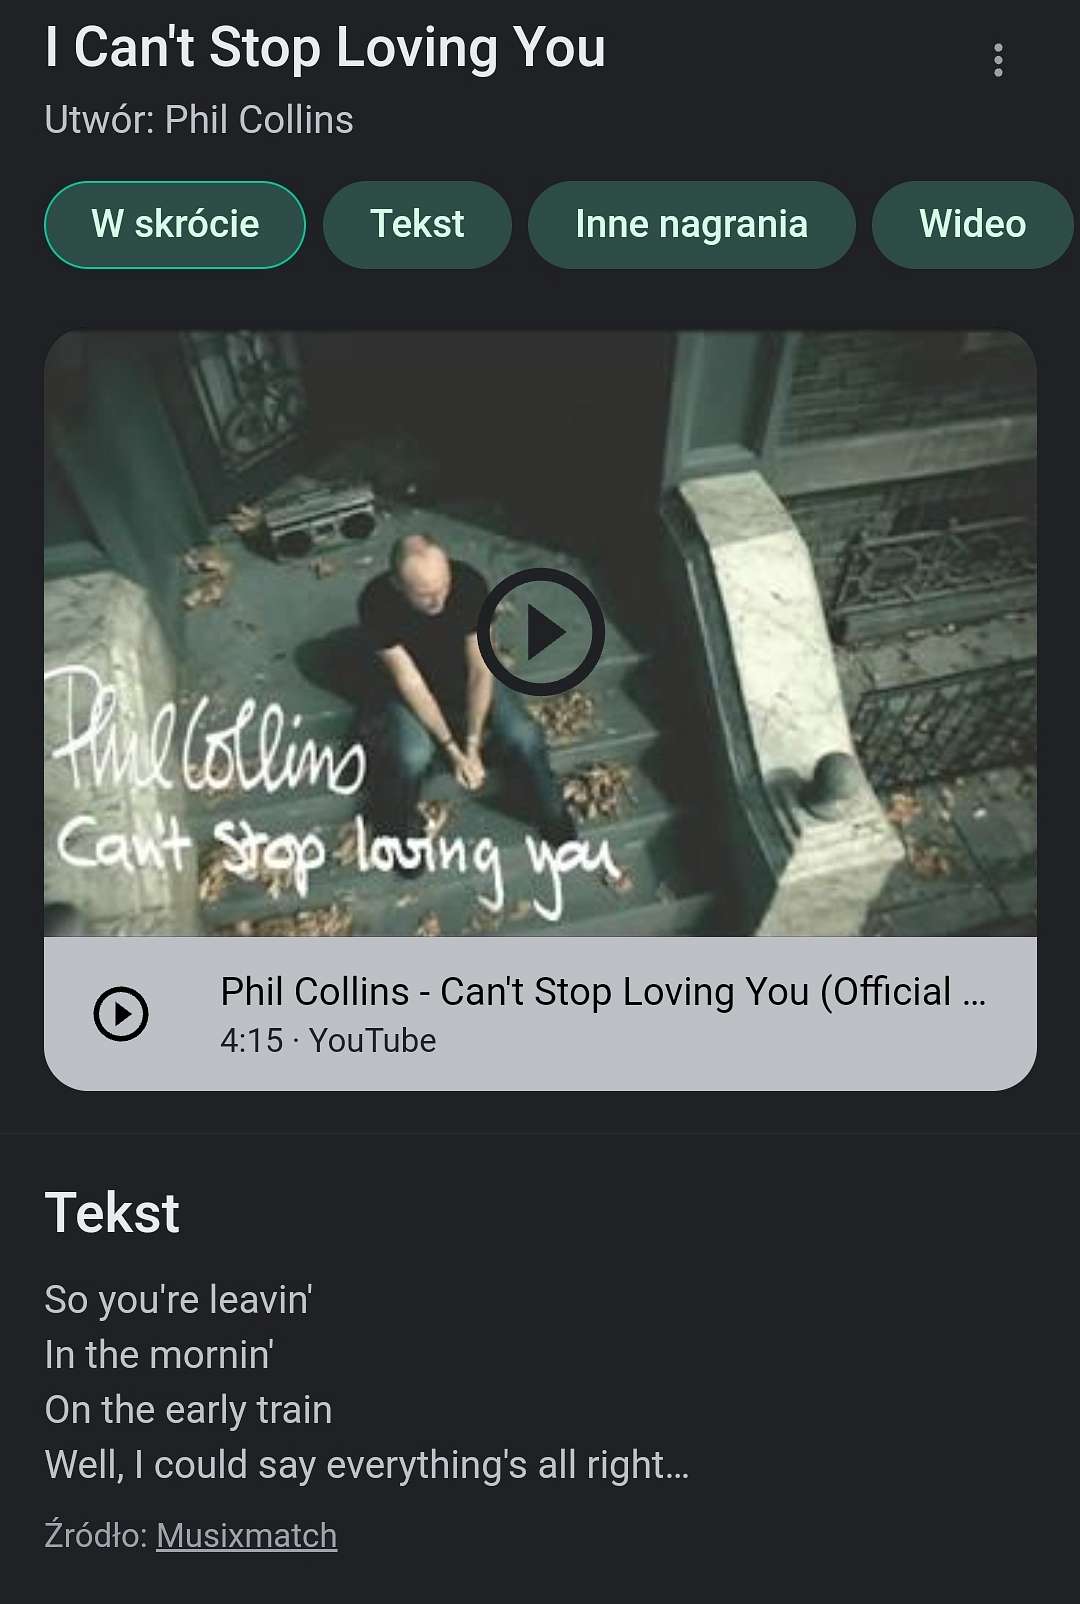Expand lyrics at 'Well, I could say everything's all right…'
This screenshot has width=1080, height=1604.
click(x=367, y=1465)
